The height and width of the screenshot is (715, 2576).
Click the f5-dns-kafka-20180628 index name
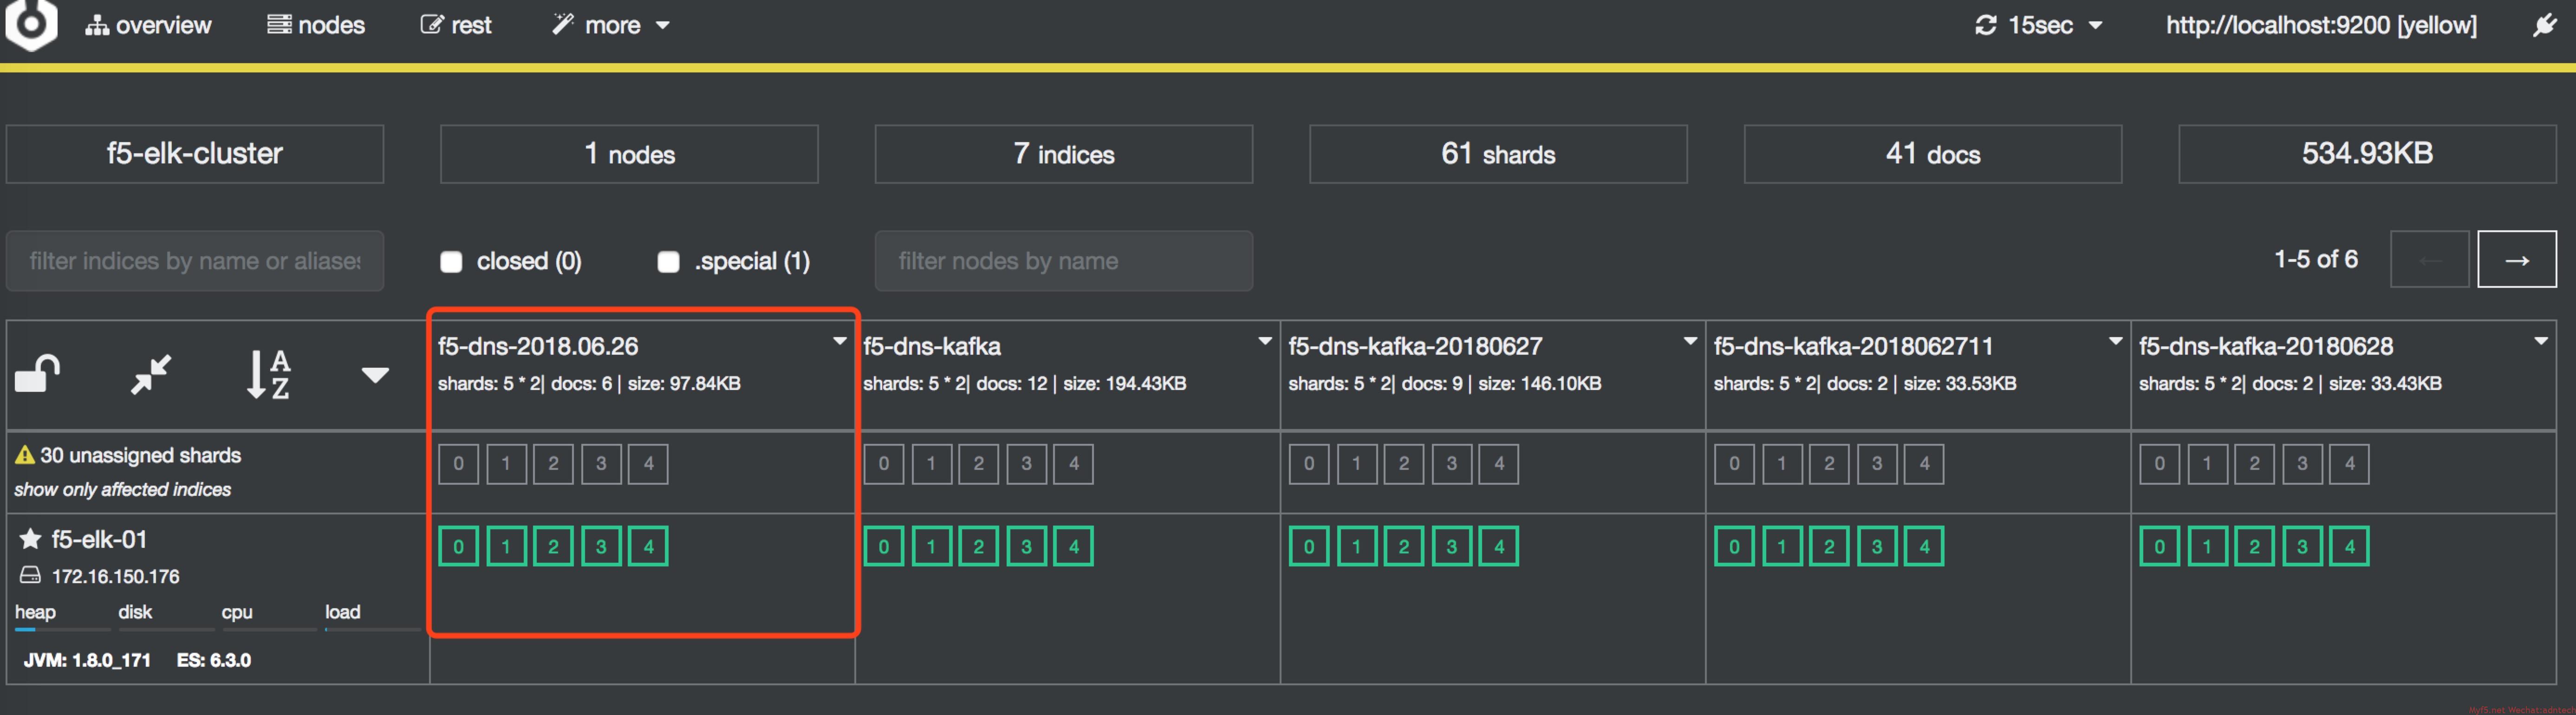[x=2266, y=347]
